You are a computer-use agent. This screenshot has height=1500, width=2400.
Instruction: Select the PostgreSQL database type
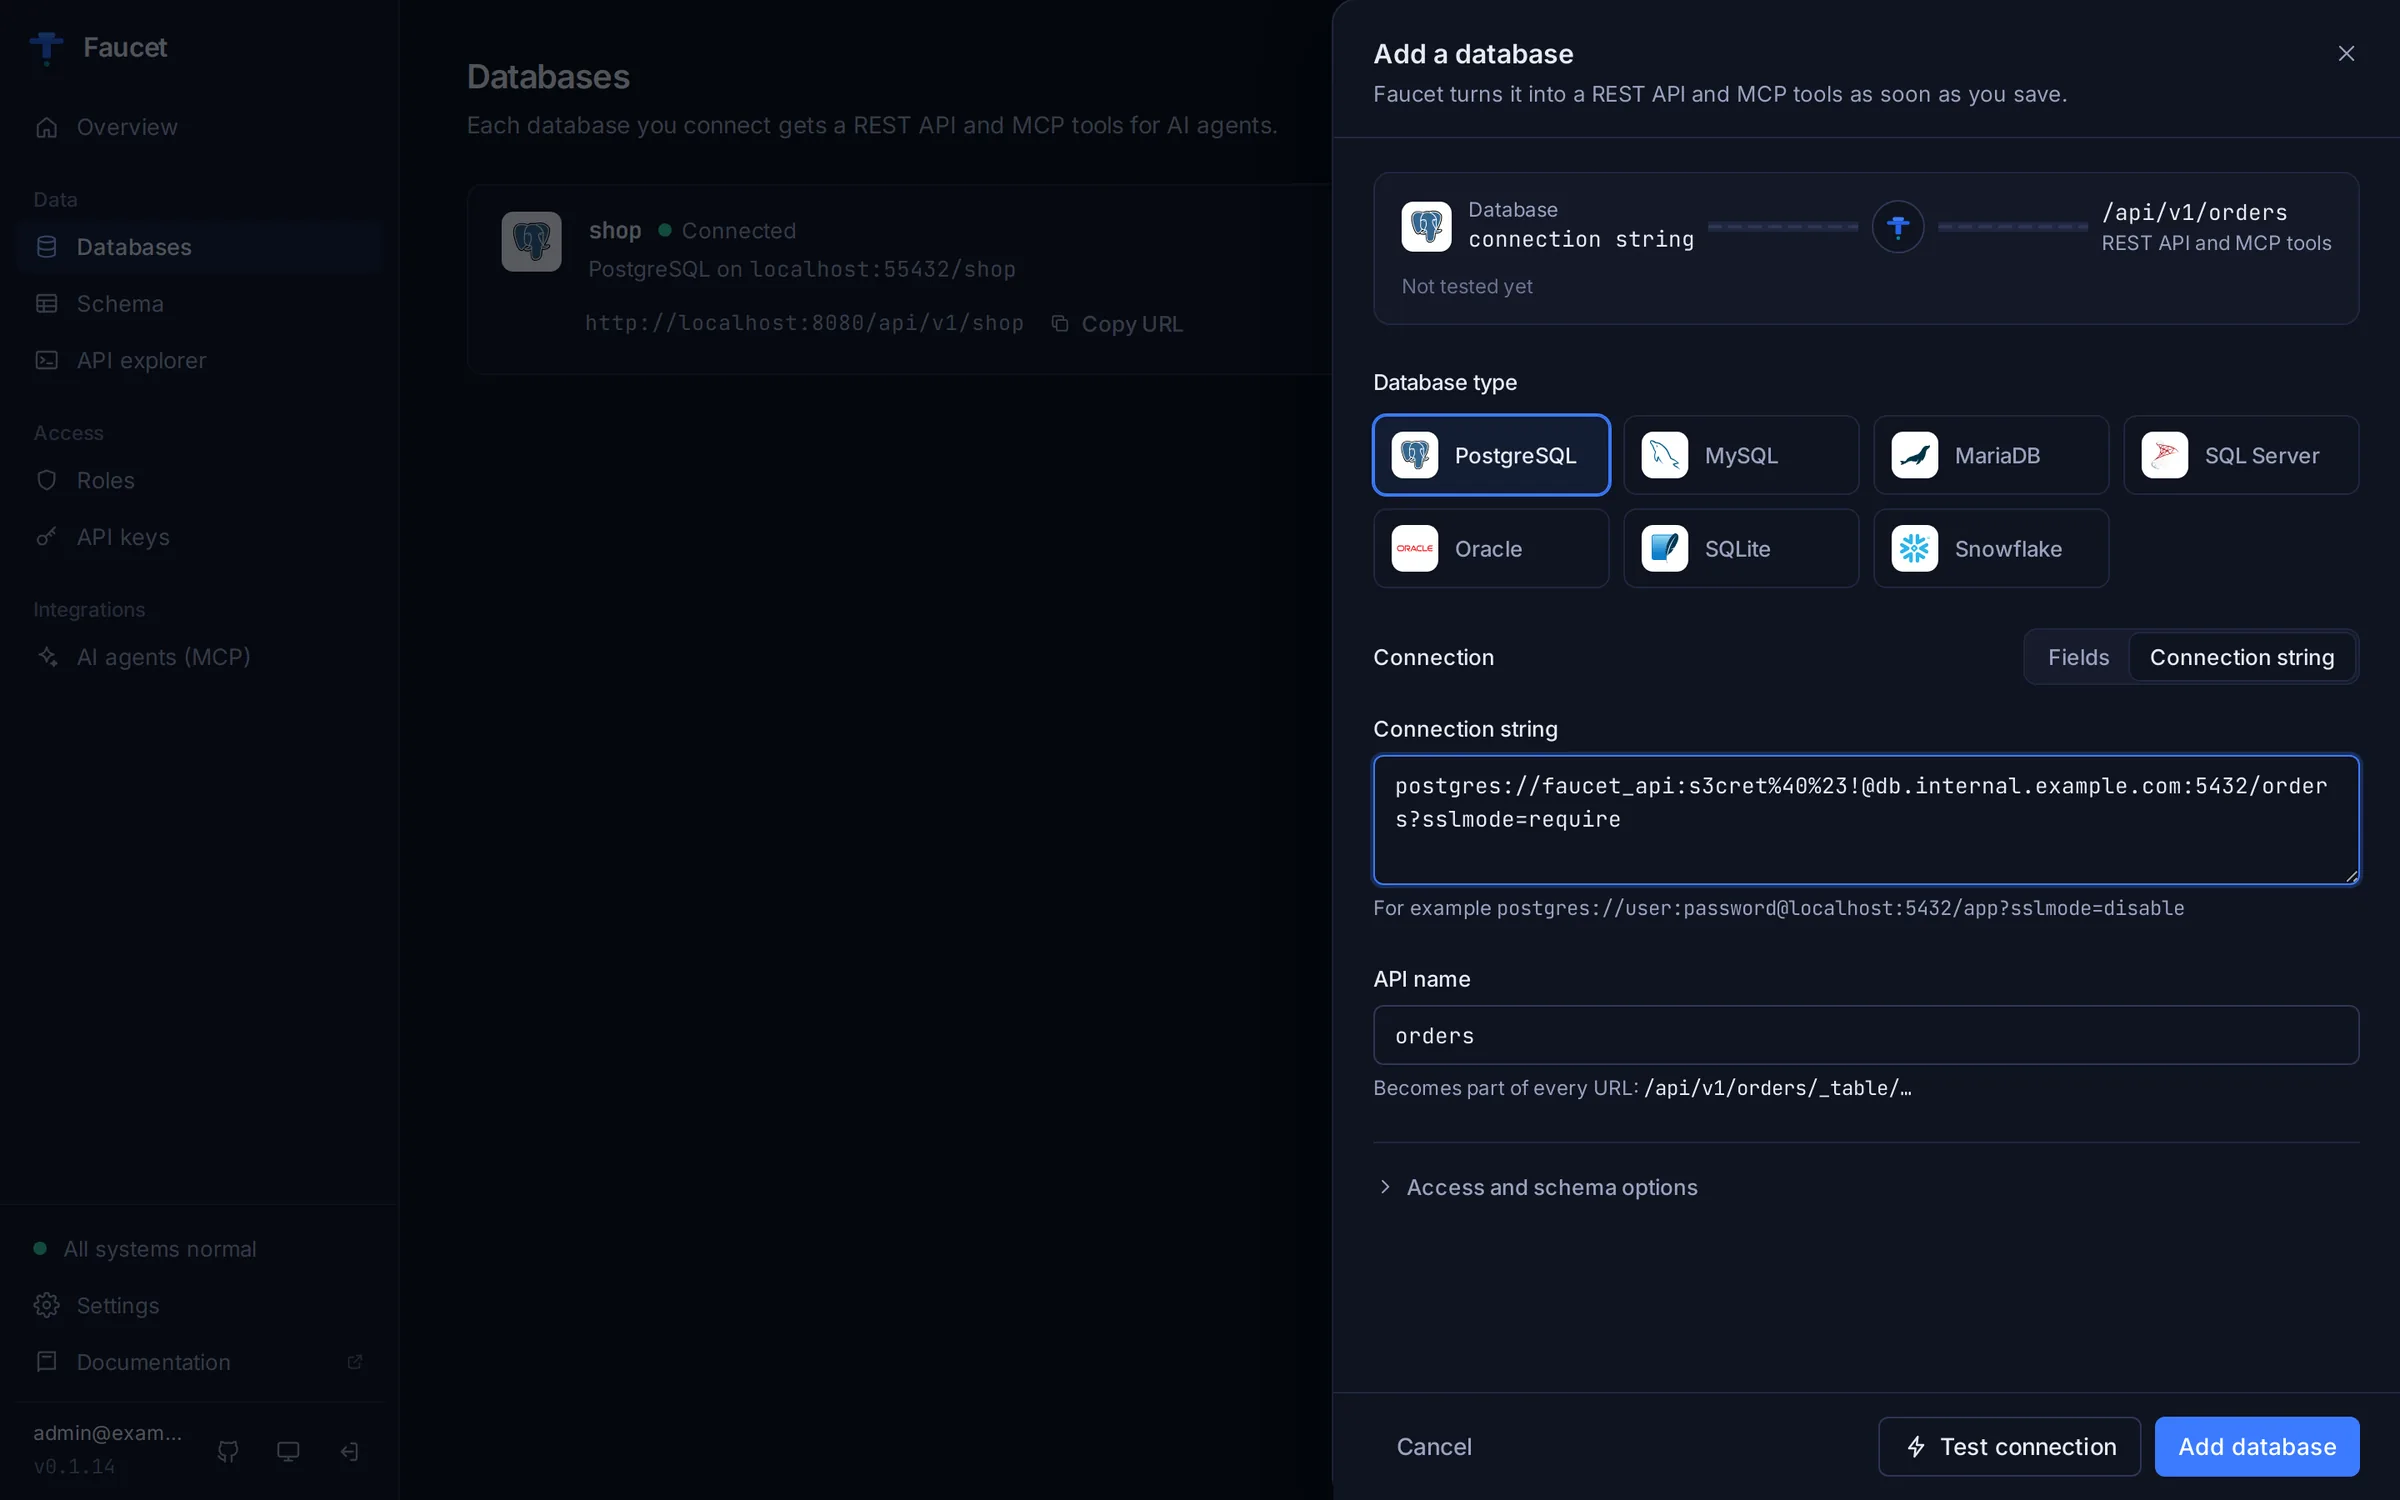1491,455
